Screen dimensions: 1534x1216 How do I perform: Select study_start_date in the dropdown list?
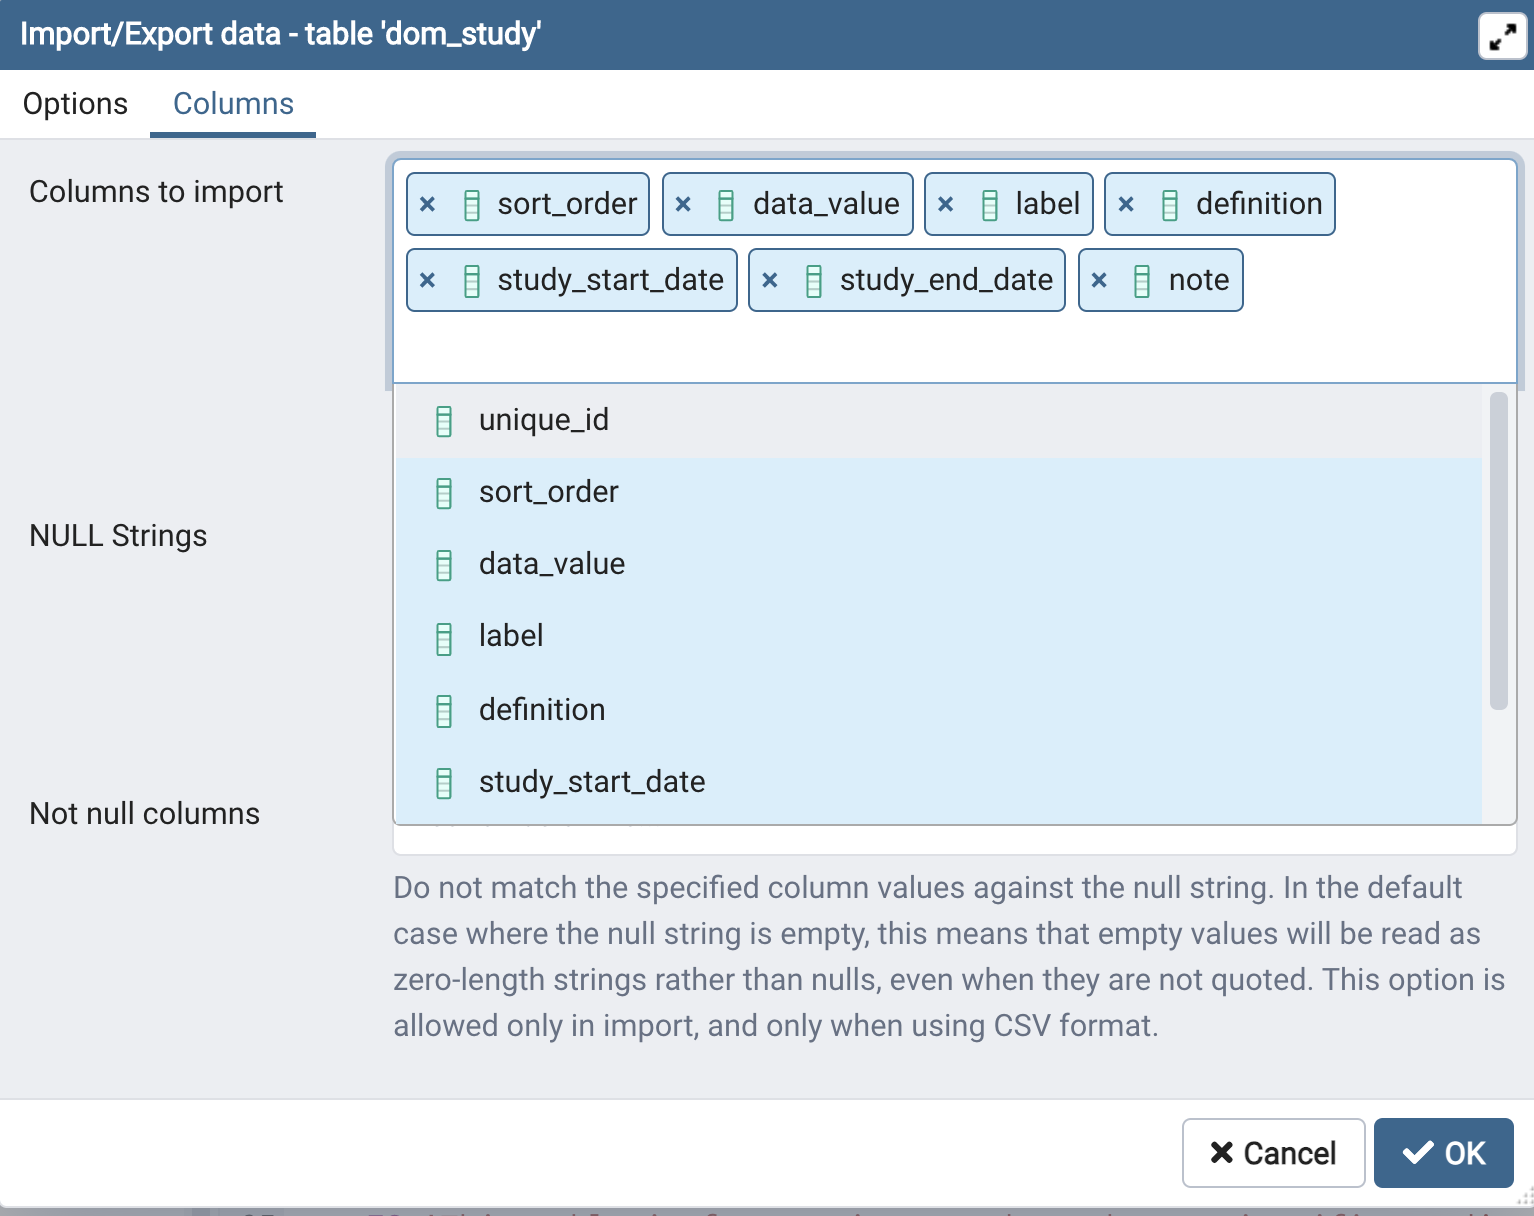point(592,782)
